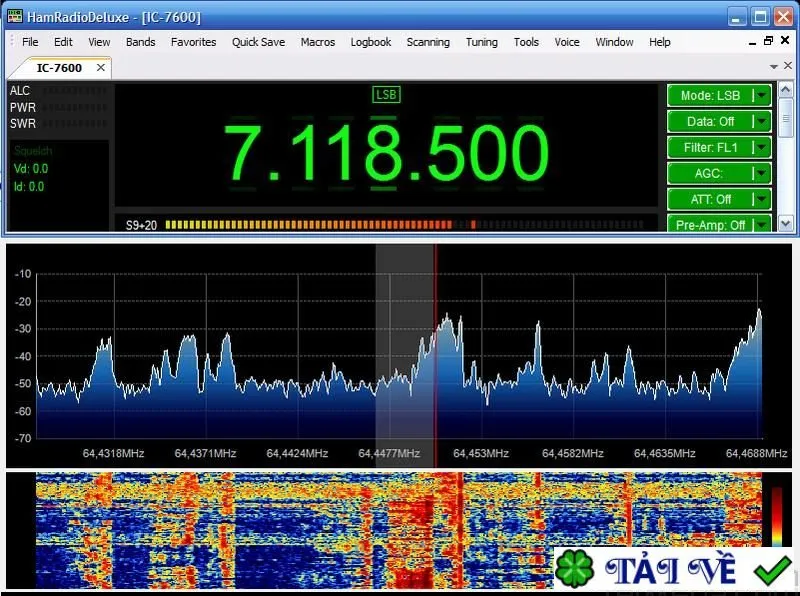Screen dimensions: 800x596
Task: Click the red tuning marker line in spectrum
Action: tap(435, 356)
